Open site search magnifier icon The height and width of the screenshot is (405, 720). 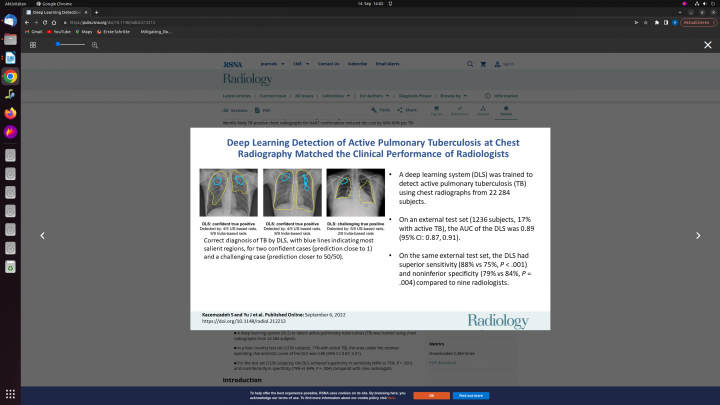click(x=470, y=64)
